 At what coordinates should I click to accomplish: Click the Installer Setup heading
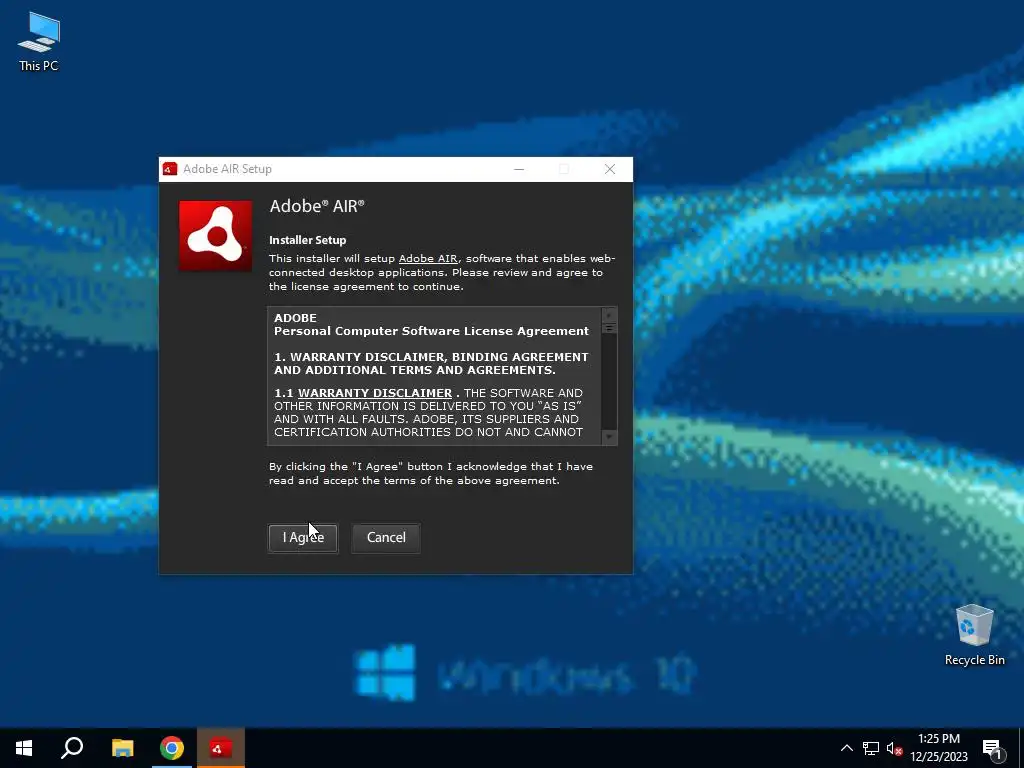308,240
